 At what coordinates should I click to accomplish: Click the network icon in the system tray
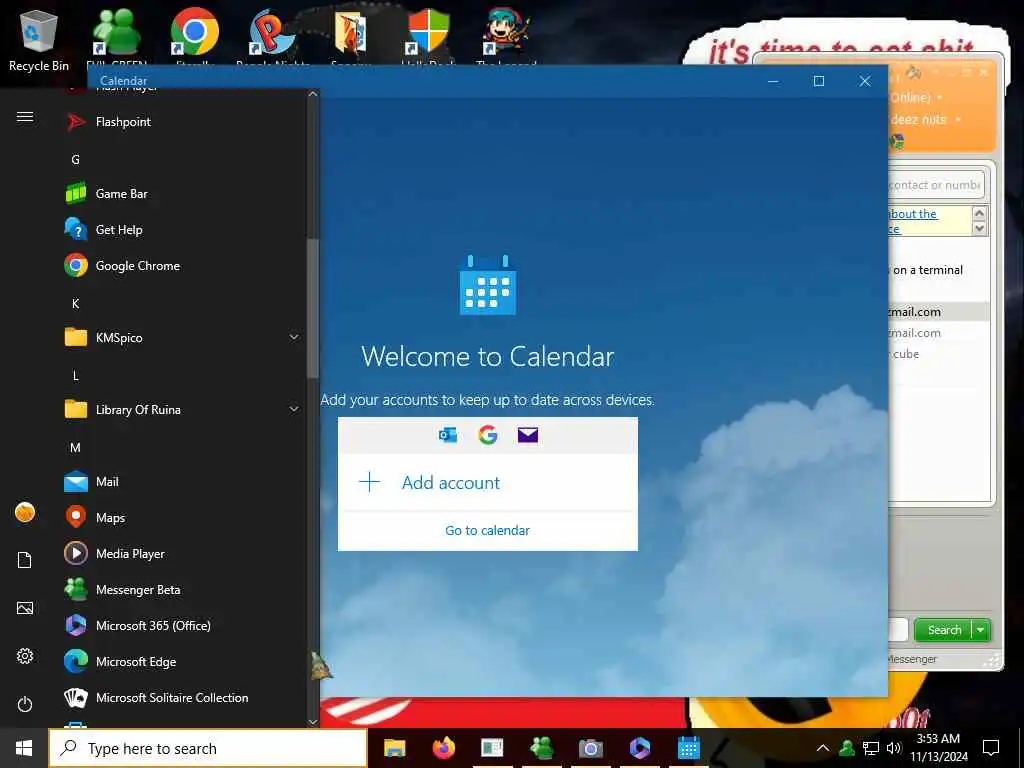tap(871, 748)
